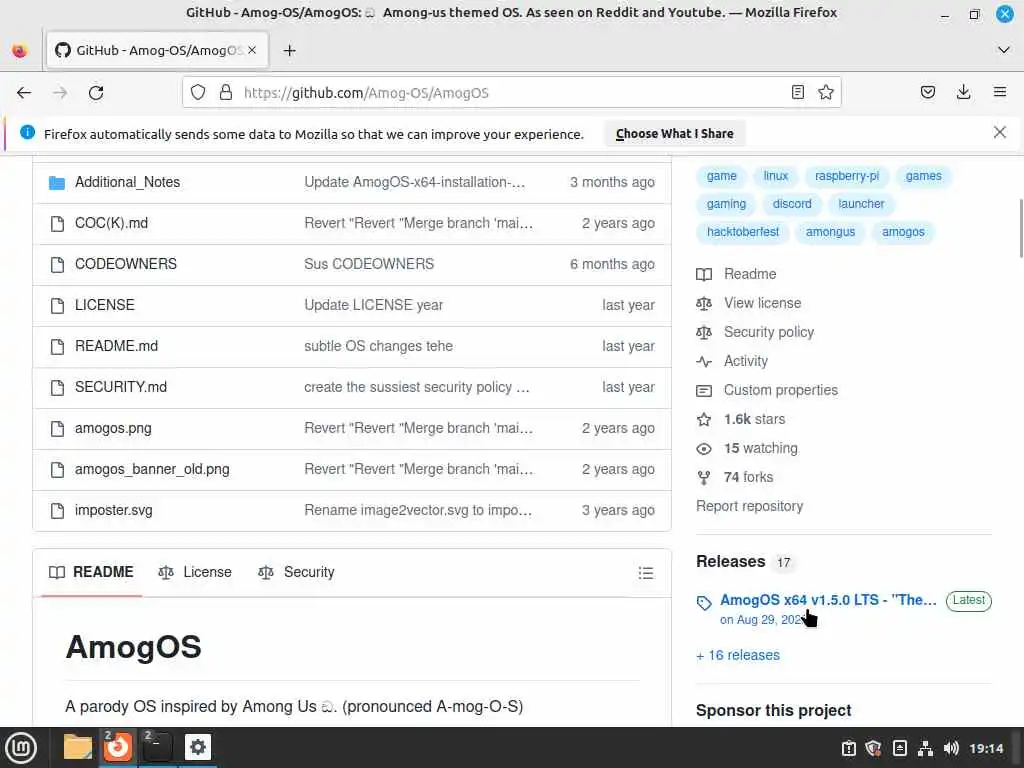Close the GitHub Amog-OS tab

tap(252, 50)
